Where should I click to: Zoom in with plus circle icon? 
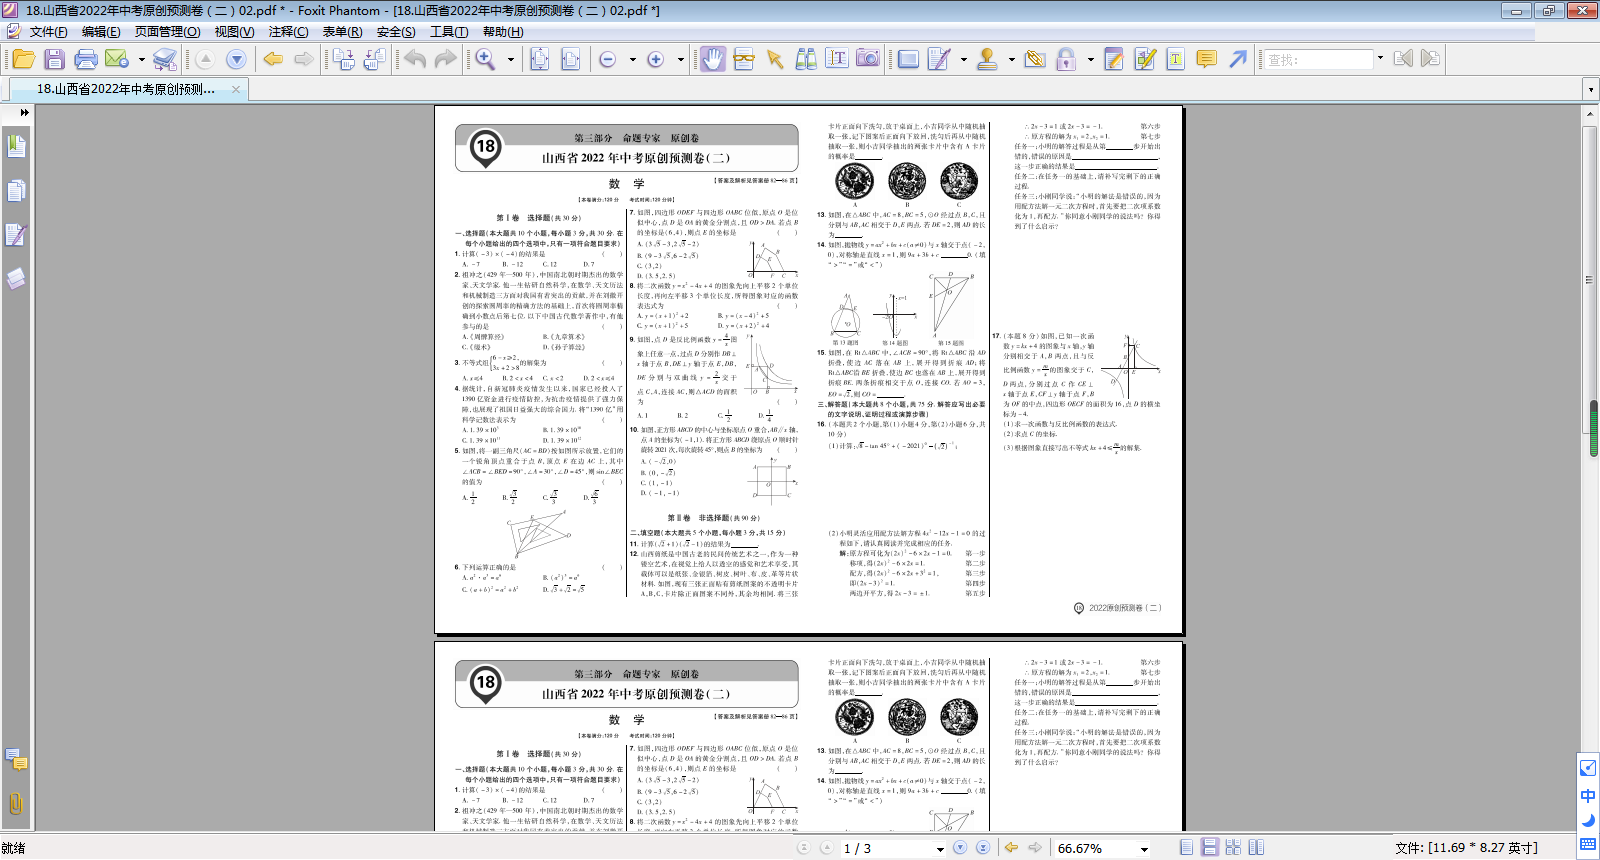pyautogui.click(x=656, y=60)
